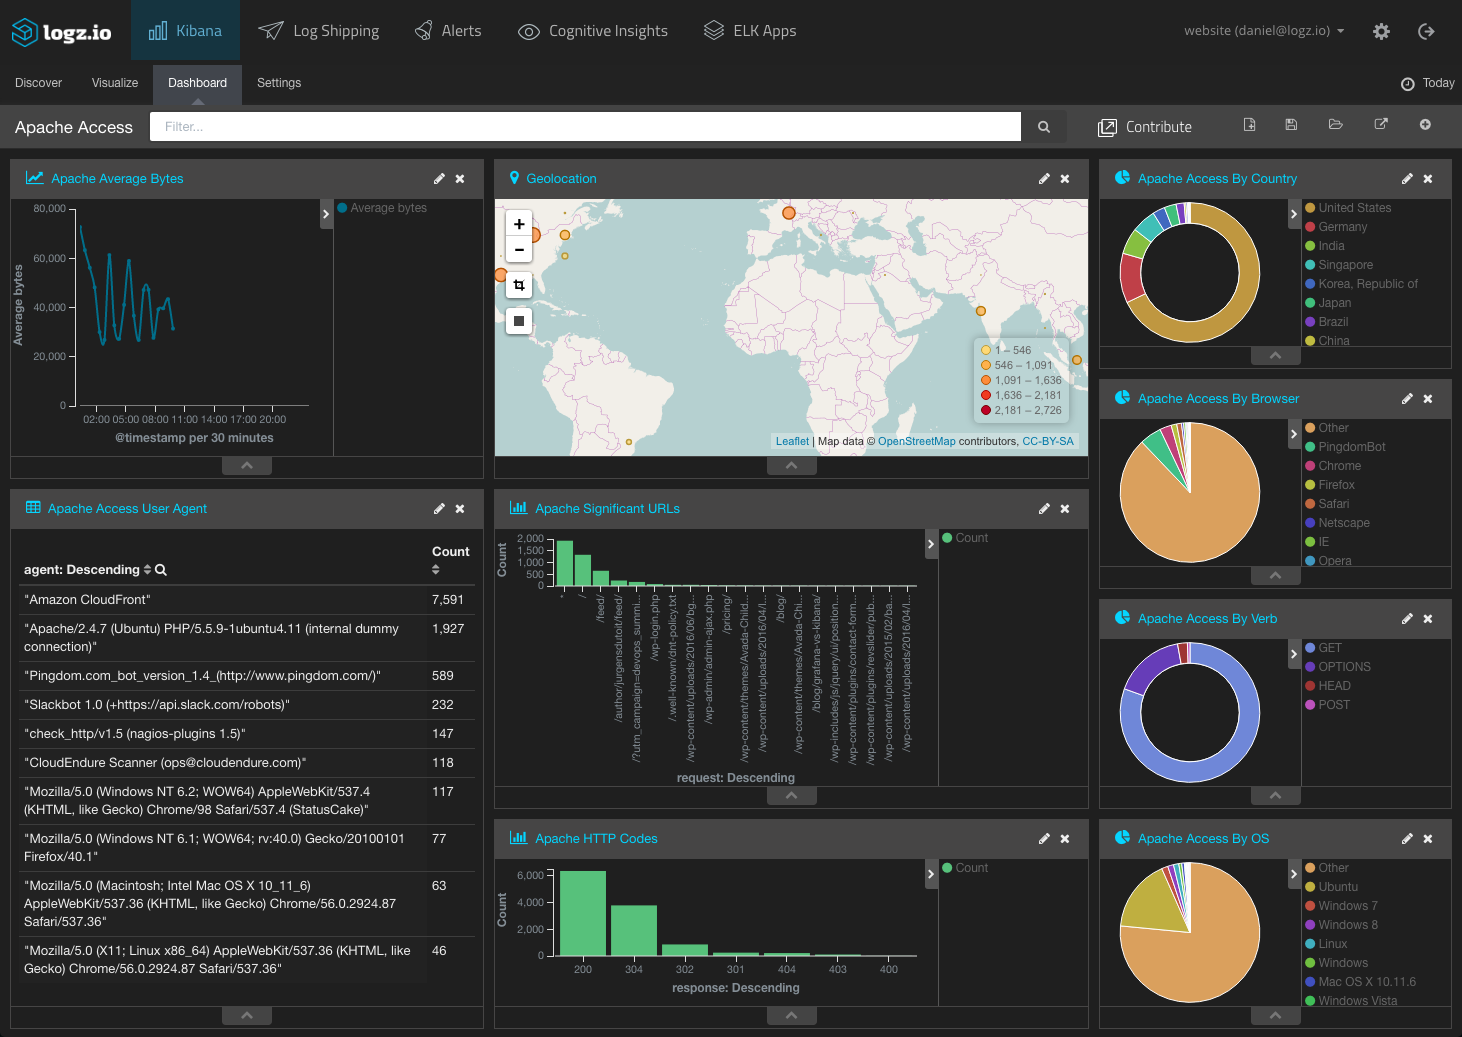The image size is (1462, 1037).
Task: Click the Contribute button
Action: tap(1145, 127)
